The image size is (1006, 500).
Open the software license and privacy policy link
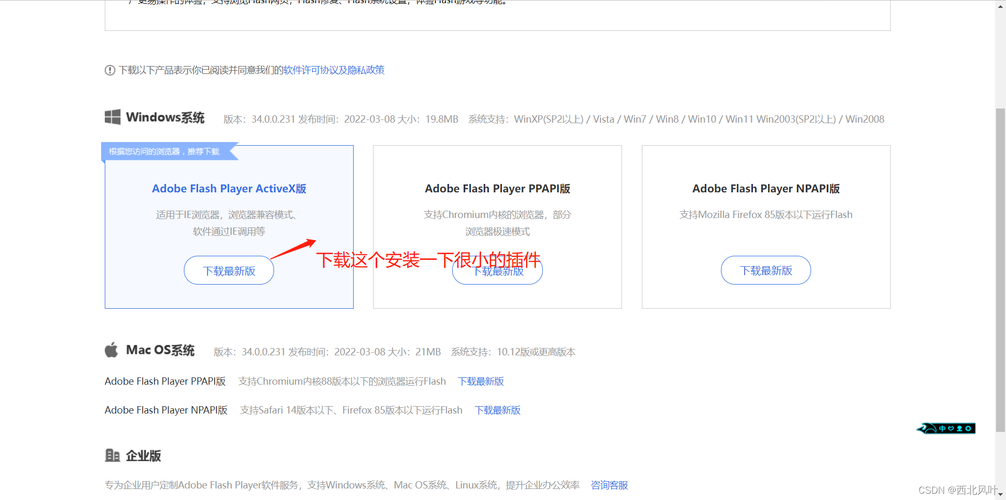(x=334, y=70)
